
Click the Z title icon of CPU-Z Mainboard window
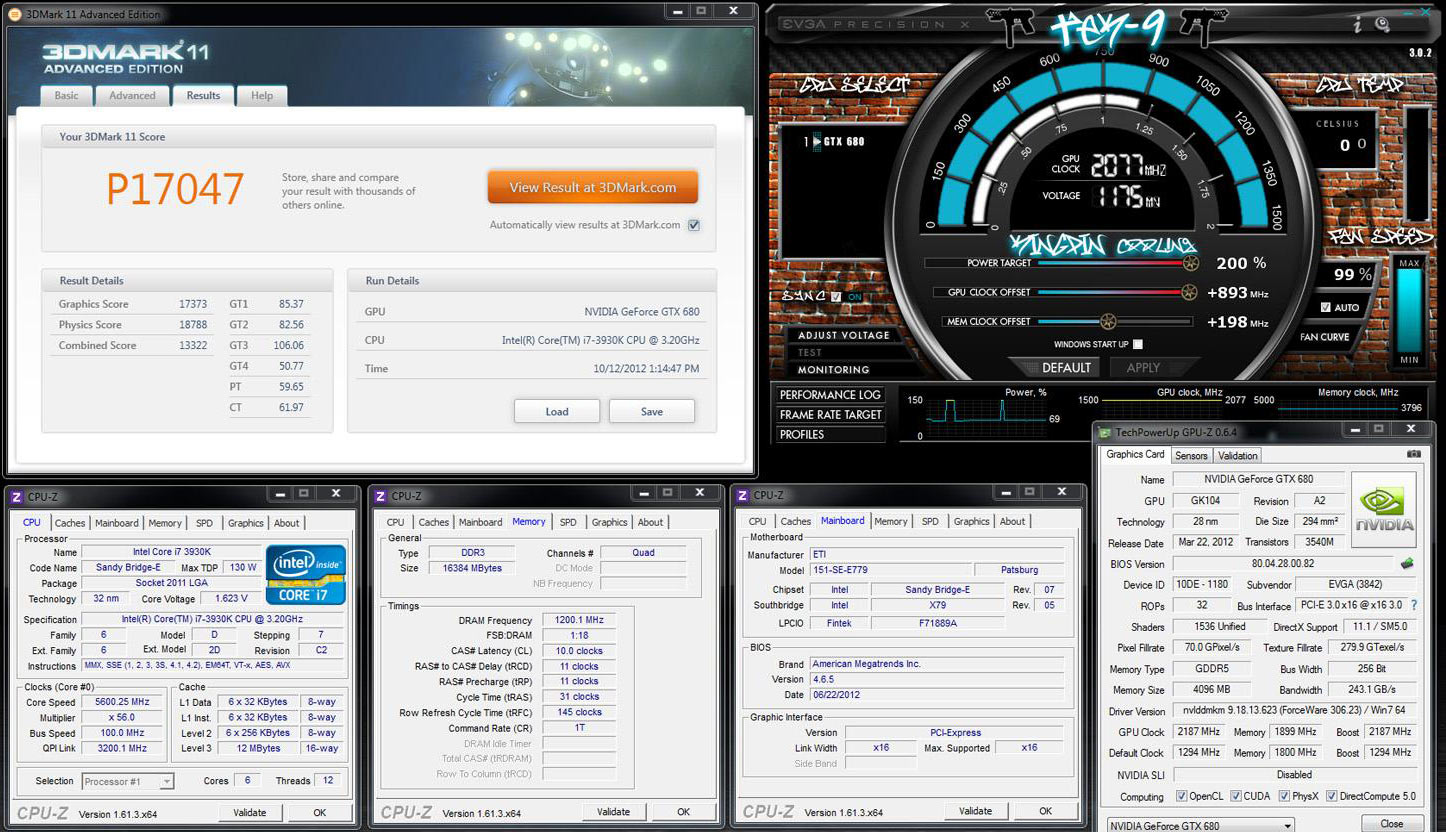743,495
